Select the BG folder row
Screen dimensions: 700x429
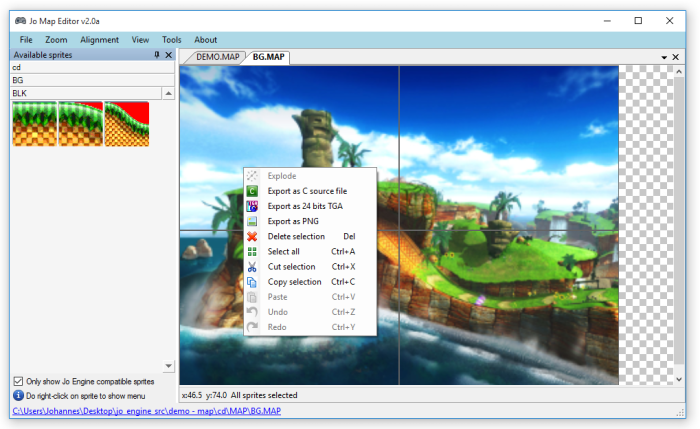(x=92, y=80)
